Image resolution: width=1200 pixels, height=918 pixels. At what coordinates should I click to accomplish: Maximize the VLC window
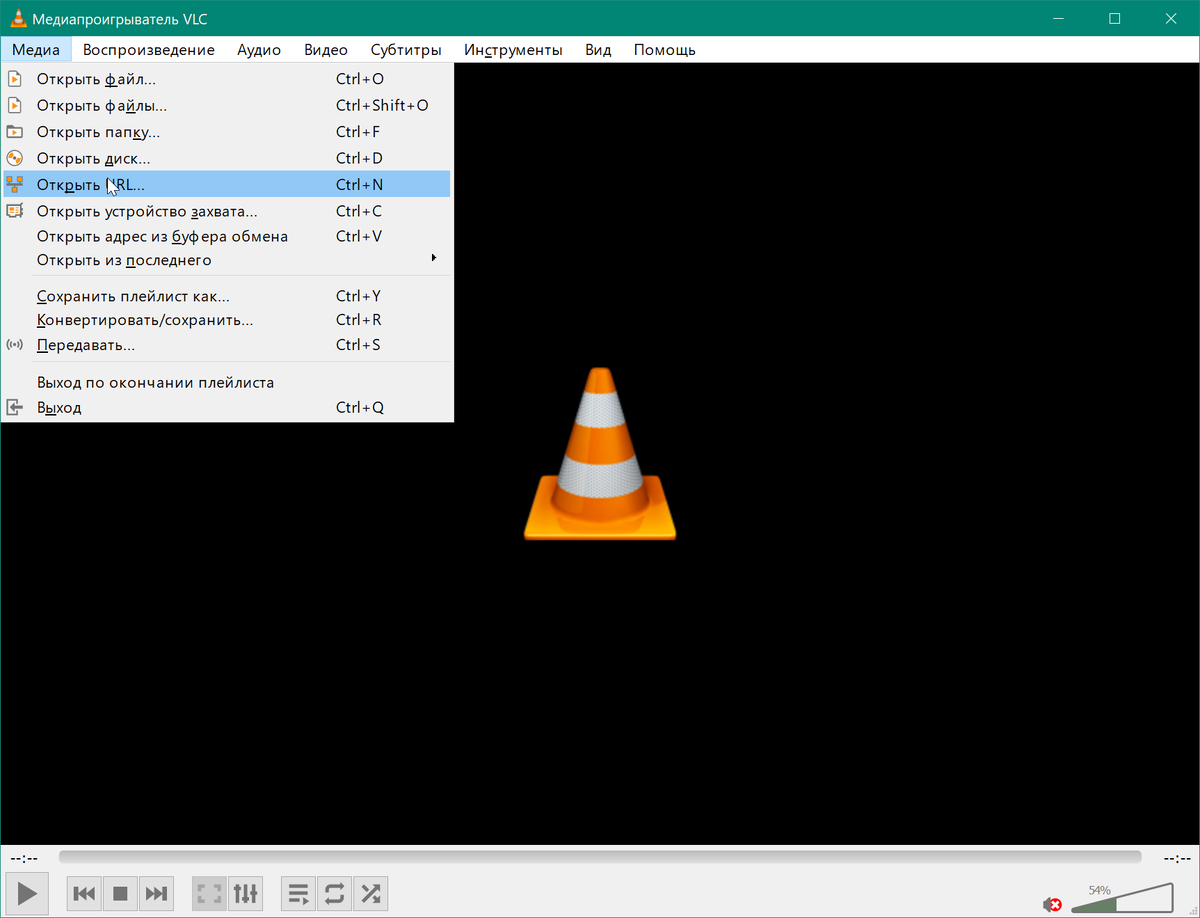[1114, 18]
